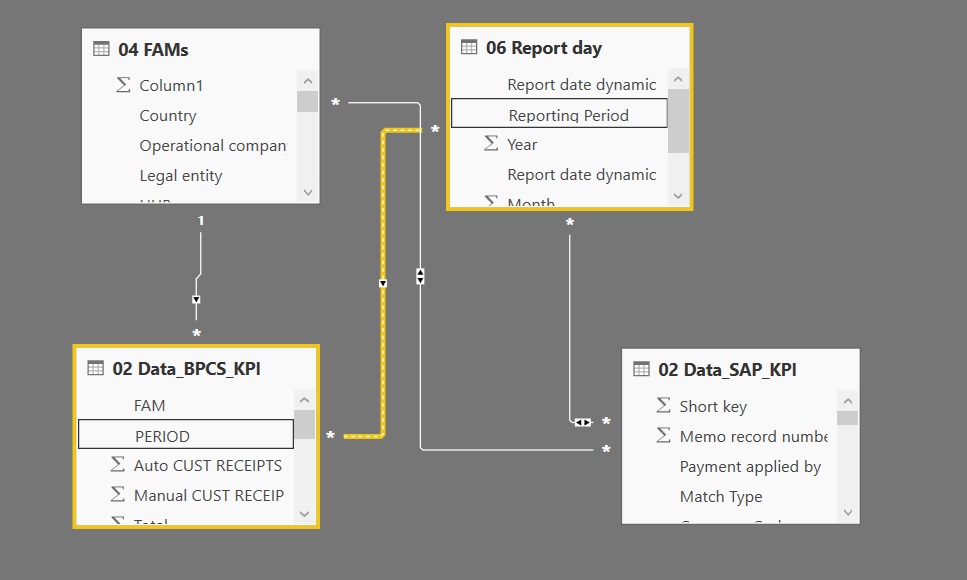Image resolution: width=967 pixels, height=580 pixels.
Task: Click table icon of 02 Data_SAP_KPI
Action: [x=641, y=369]
